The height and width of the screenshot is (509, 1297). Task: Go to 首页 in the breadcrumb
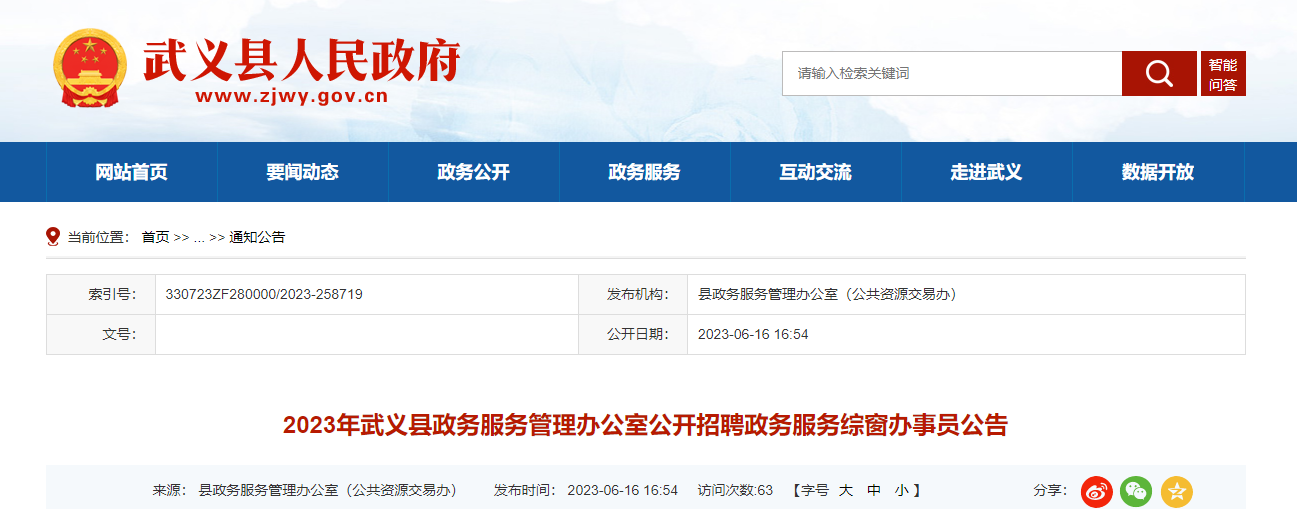coord(155,237)
